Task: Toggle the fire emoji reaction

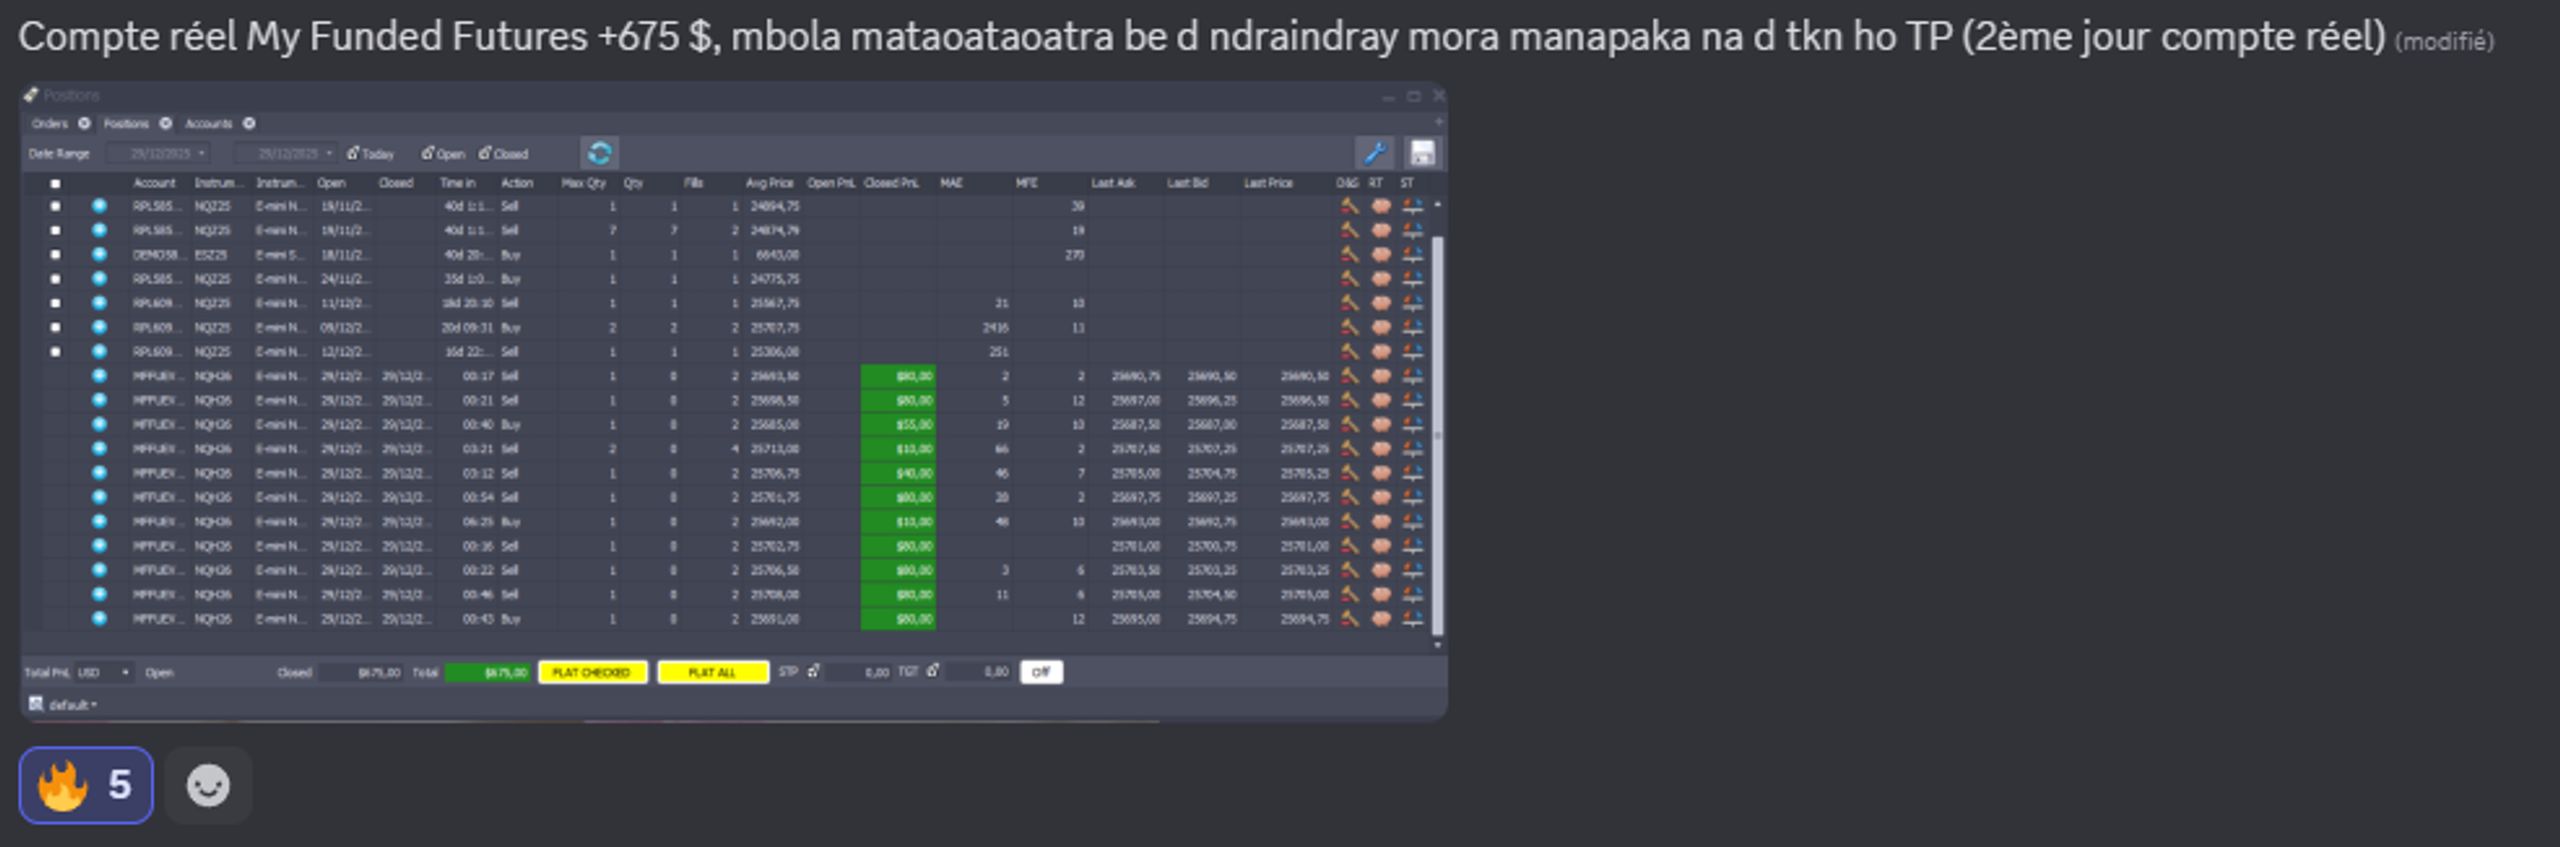Action: [86, 785]
